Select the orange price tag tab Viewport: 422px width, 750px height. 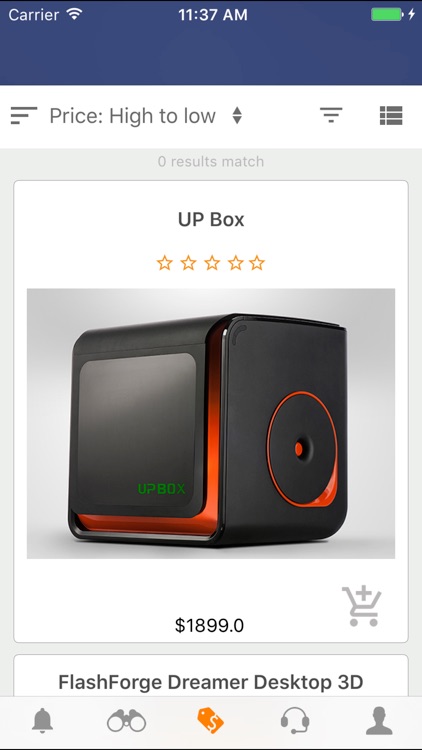point(211,721)
